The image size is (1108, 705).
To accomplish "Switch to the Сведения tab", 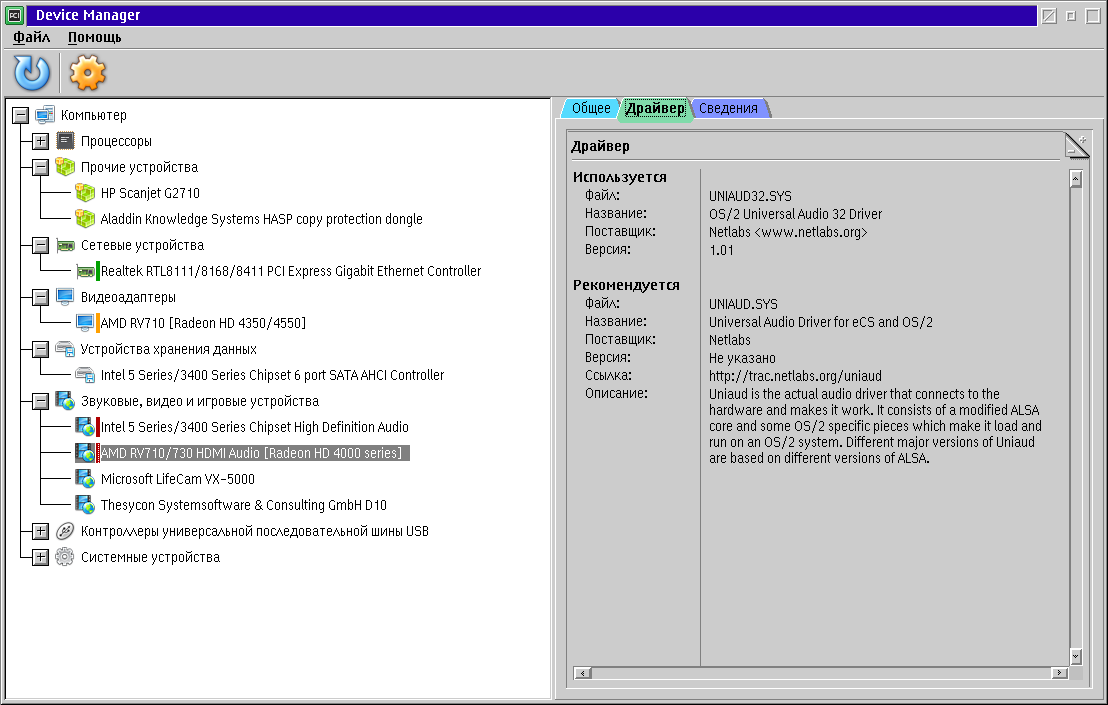I will point(728,108).
